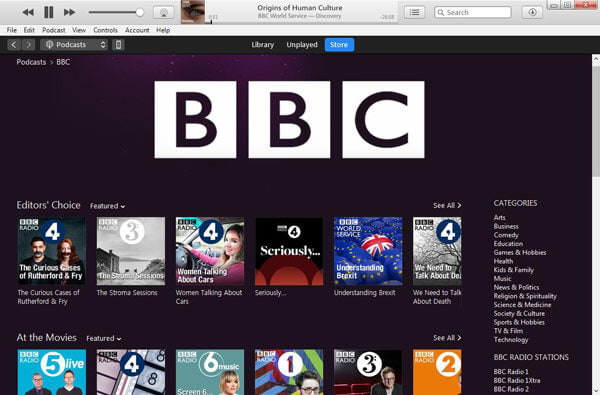
Task: Open the File menu
Action: 11,30
